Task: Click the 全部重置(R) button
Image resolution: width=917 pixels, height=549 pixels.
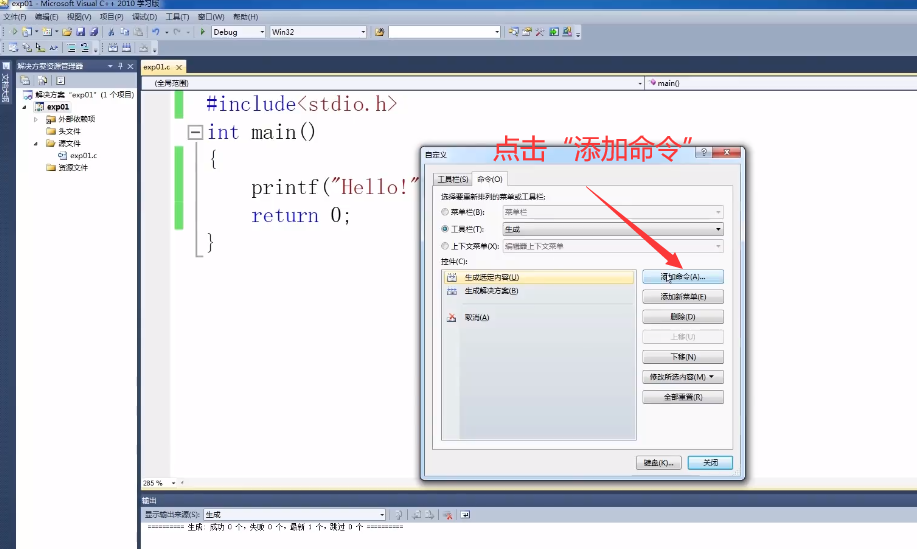Action: tap(682, 397)
